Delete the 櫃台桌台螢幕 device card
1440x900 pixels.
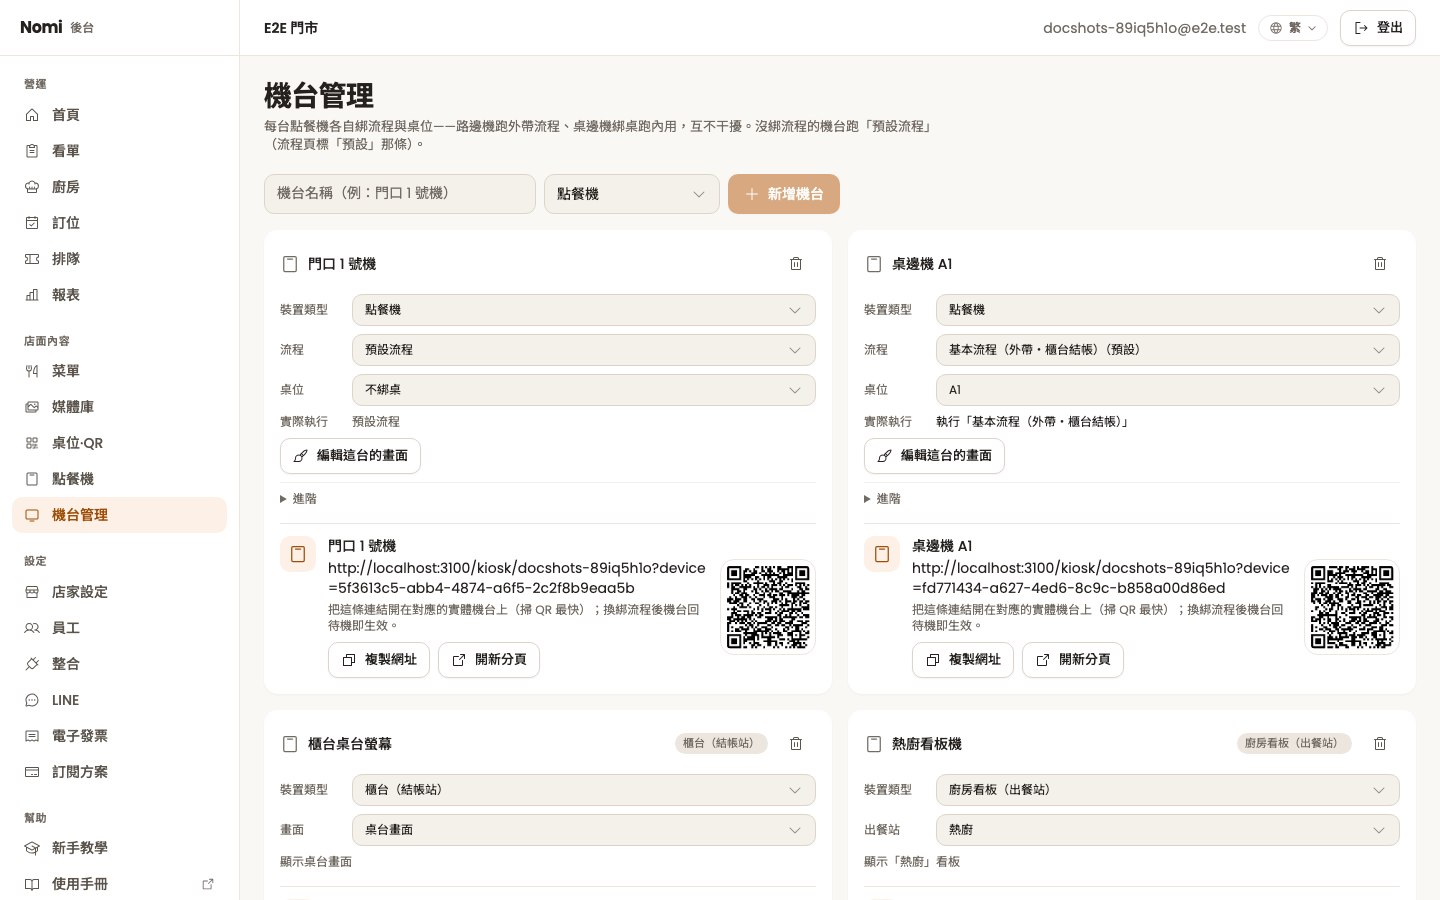tap(796, 744)
